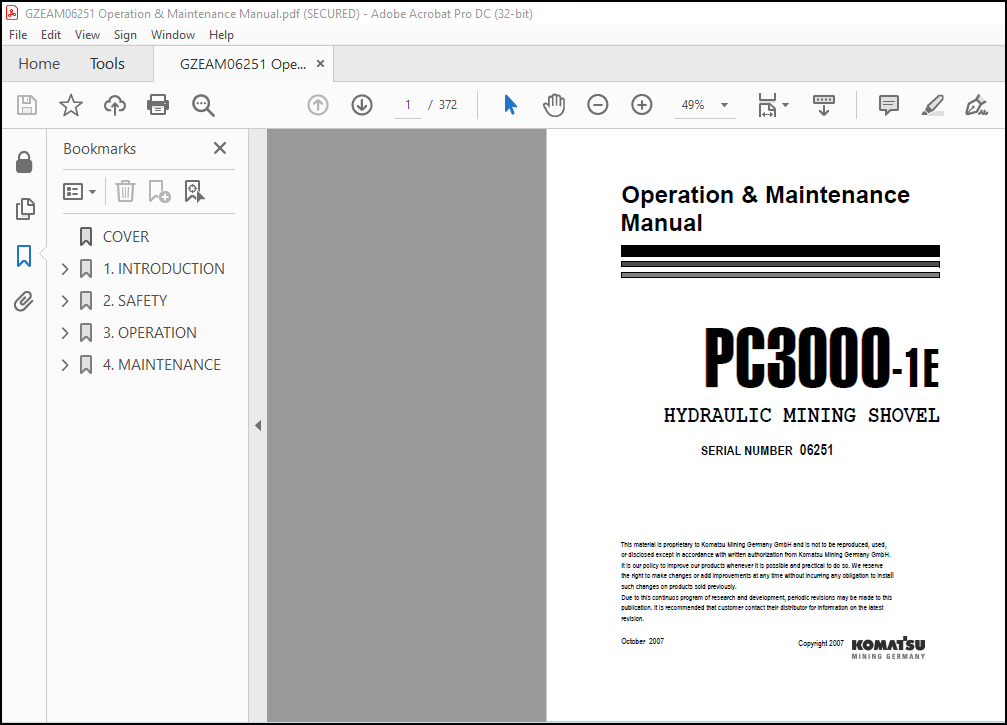Screen dimensions: 1007x725
Task: Switch to the Home tab
Action: 39,64
